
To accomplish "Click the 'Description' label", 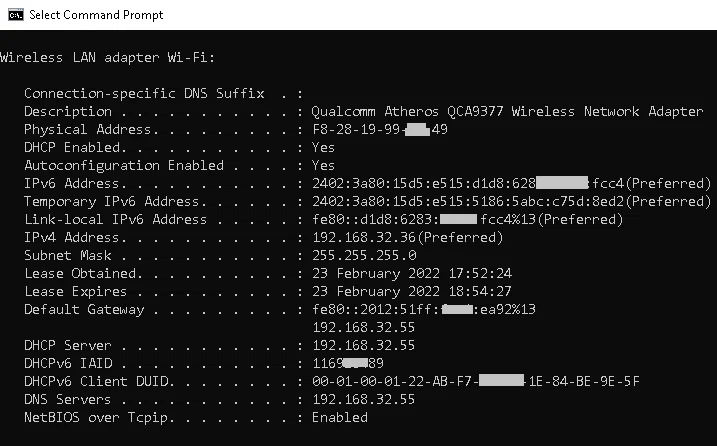I will [x=68, y=111].
